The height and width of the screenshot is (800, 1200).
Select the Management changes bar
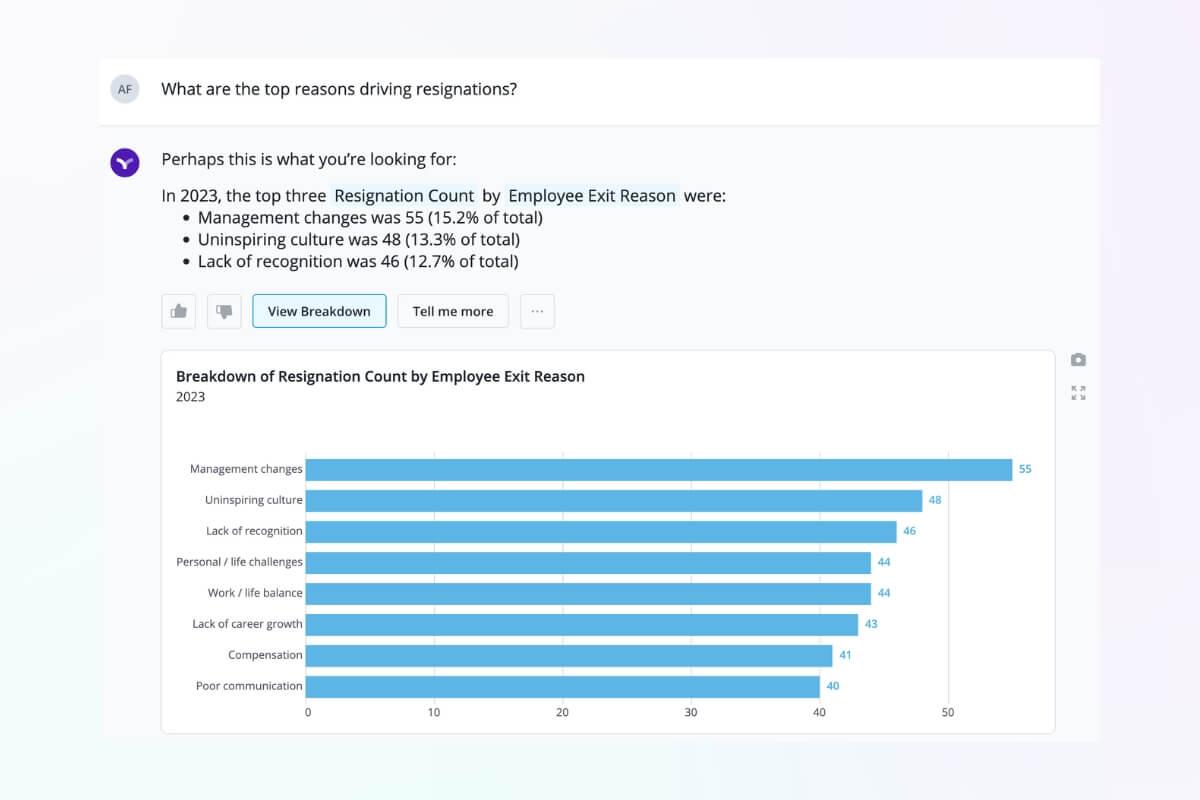pyautogui.click(x=659, y=469)
